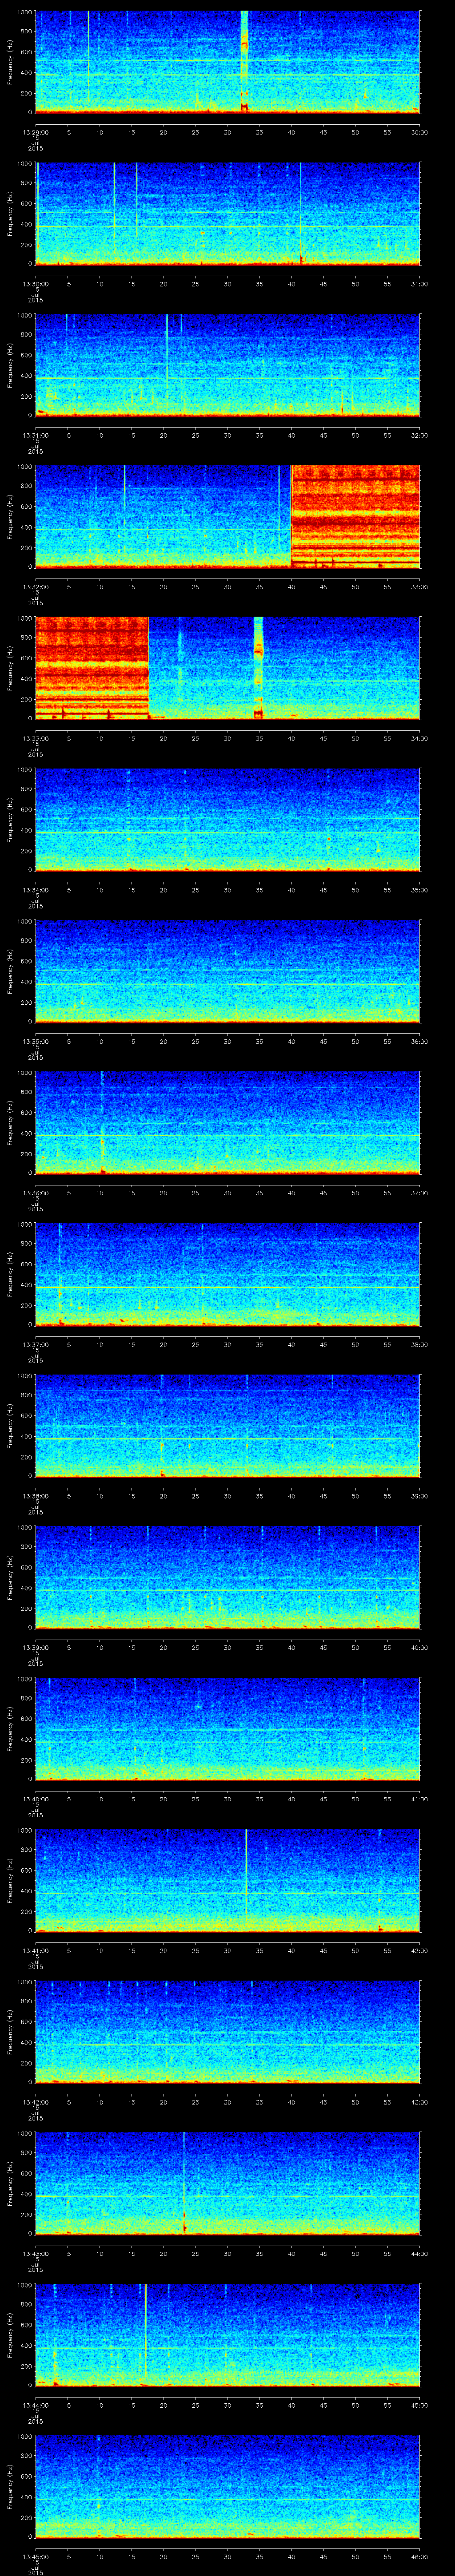Click the '34:00' end time label
Screen dimensions: 455x2576
coord(419,738)
